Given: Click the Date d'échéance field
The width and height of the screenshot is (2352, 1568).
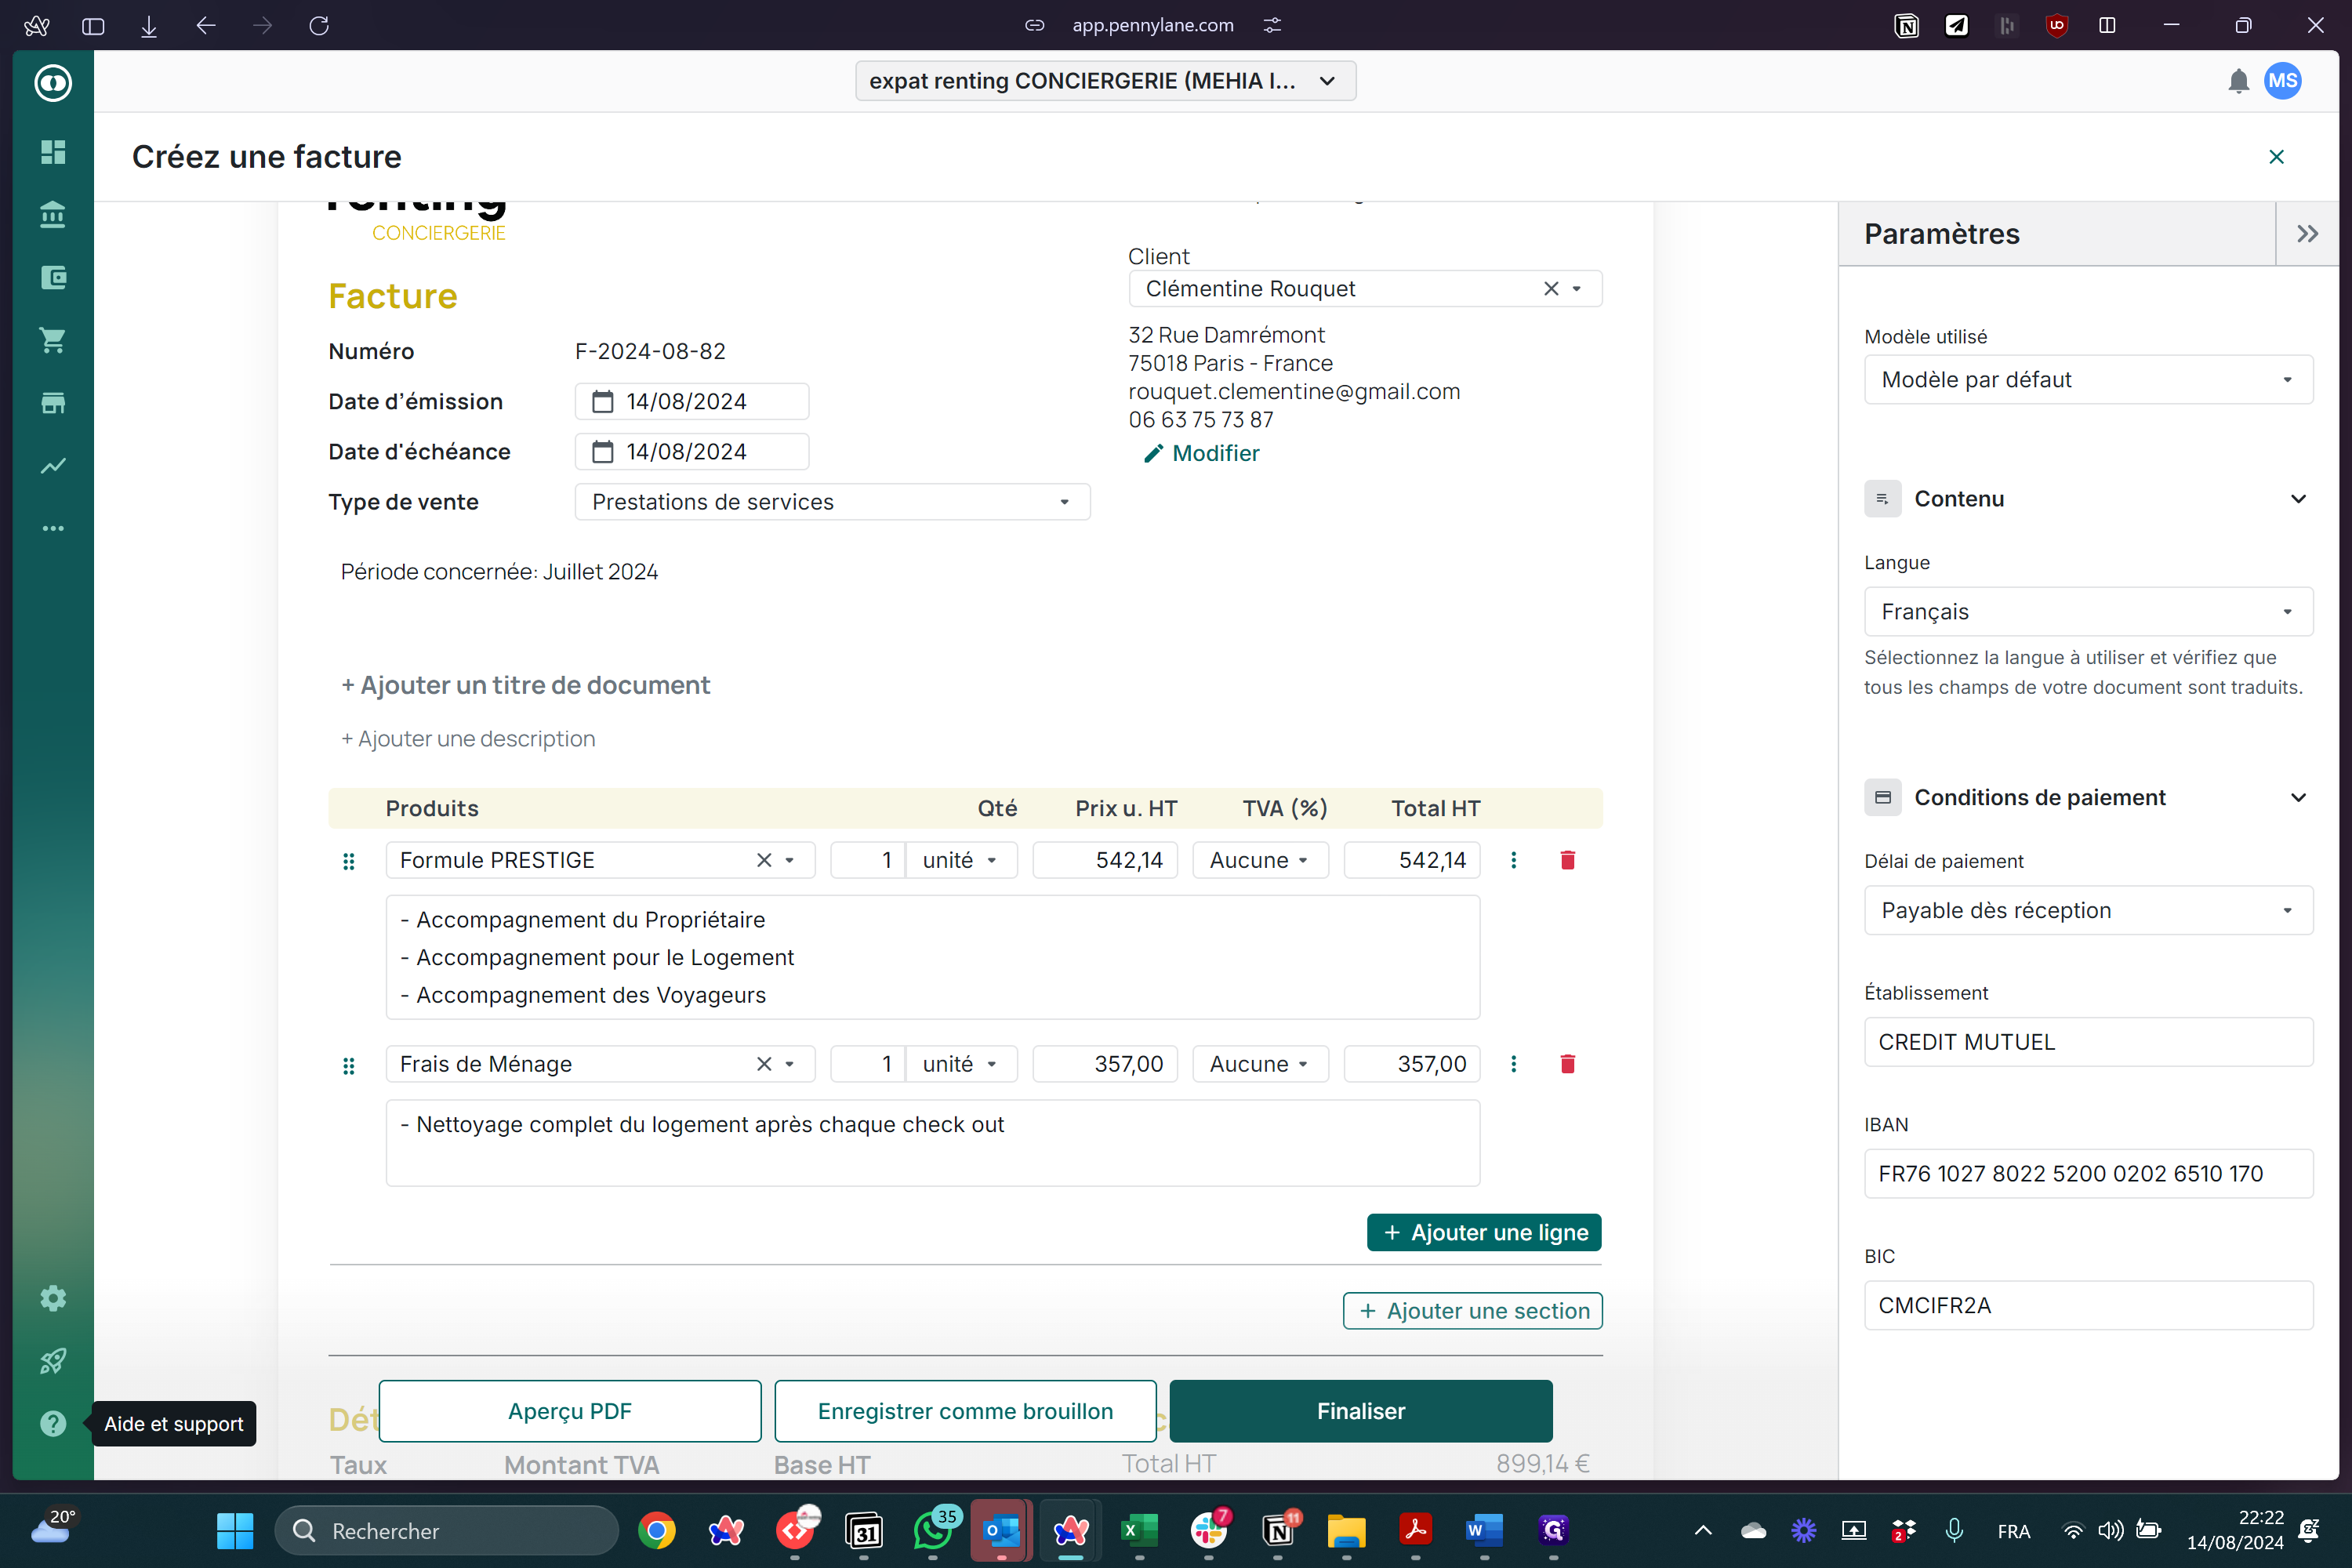Looking at the screenshot, I should (x=692, y=452).
